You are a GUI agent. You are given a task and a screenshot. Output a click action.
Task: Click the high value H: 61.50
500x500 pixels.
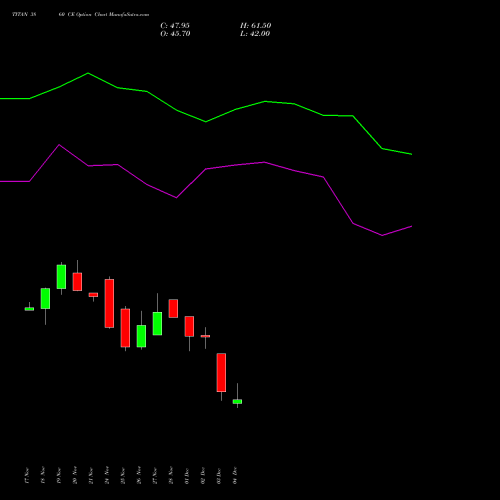(256, 26)
